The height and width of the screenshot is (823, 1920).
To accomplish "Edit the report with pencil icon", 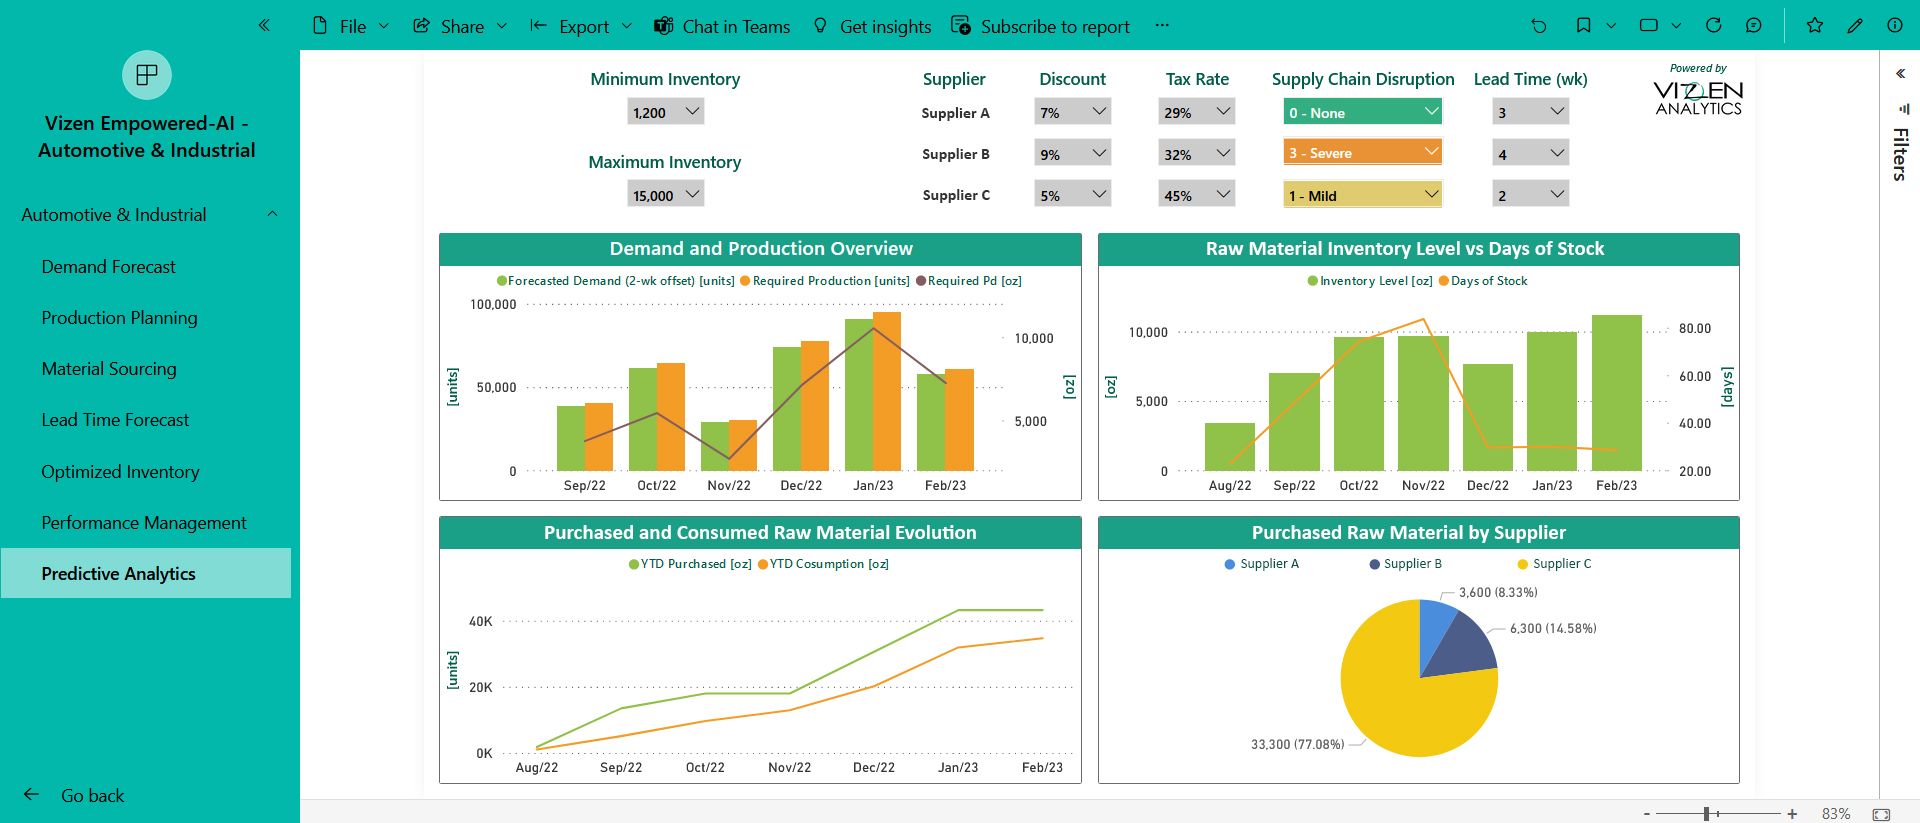I will (x=1855, y=26).
